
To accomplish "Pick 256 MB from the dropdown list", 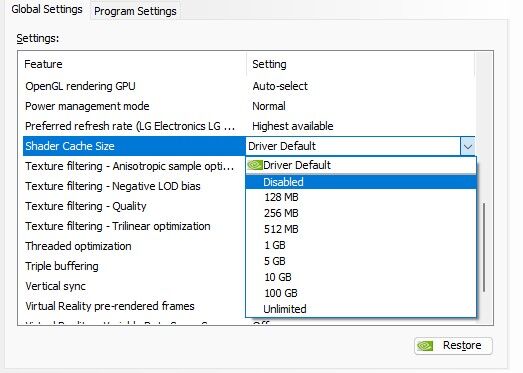I will click(x=361, y=213).
